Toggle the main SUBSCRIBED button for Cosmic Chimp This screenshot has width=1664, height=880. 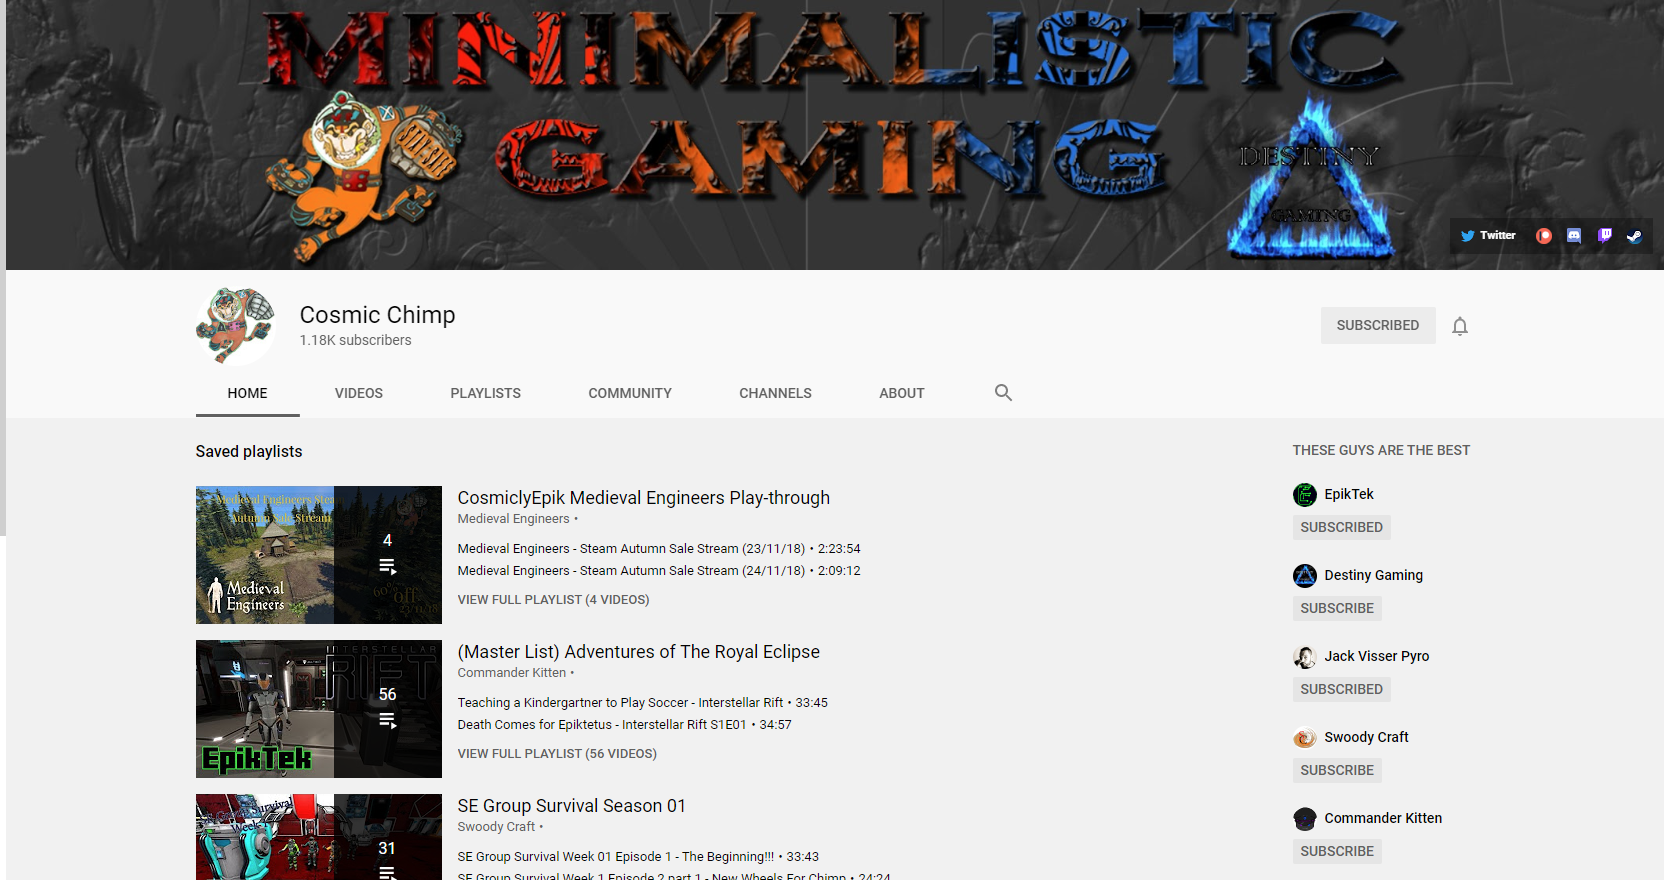coord(1377,326)
